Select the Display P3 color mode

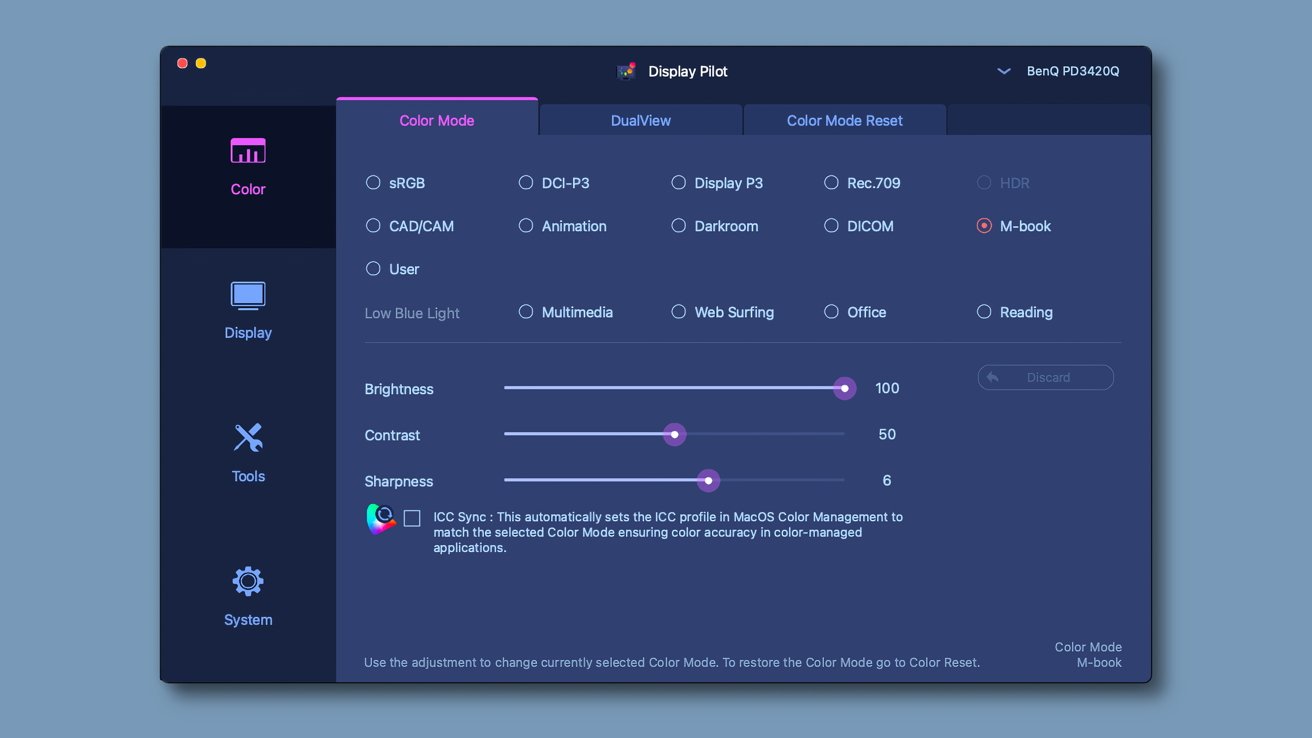click(x=679, y=183)
